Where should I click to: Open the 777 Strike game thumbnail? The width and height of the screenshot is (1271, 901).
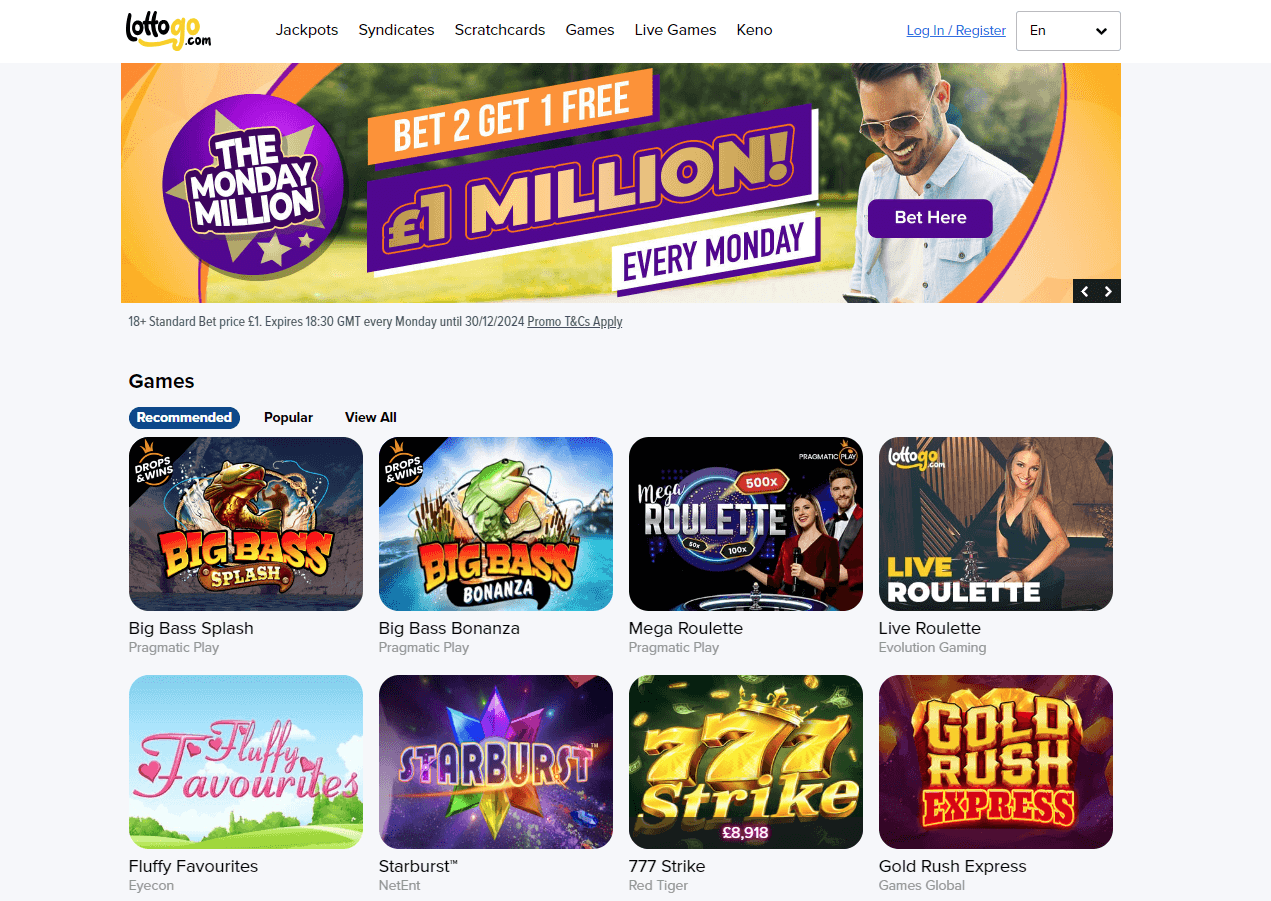point(746,762)
